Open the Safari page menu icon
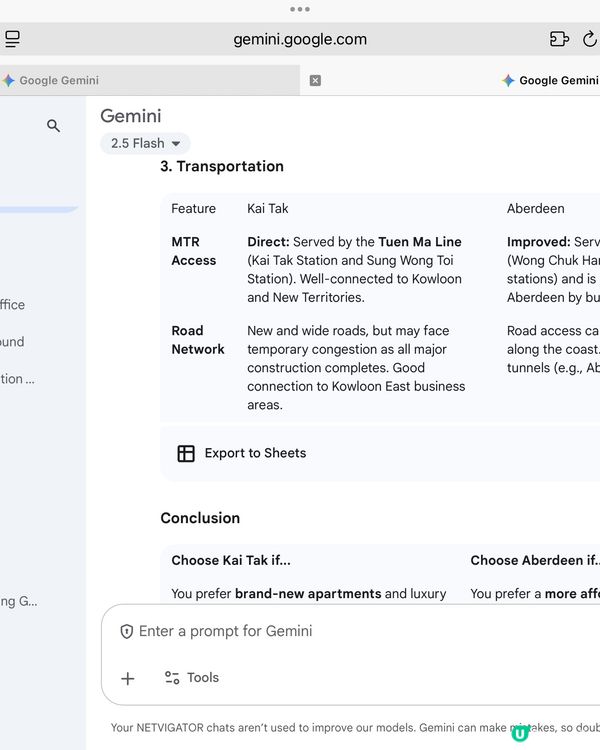The image size is (600, 750). point(12,39)
